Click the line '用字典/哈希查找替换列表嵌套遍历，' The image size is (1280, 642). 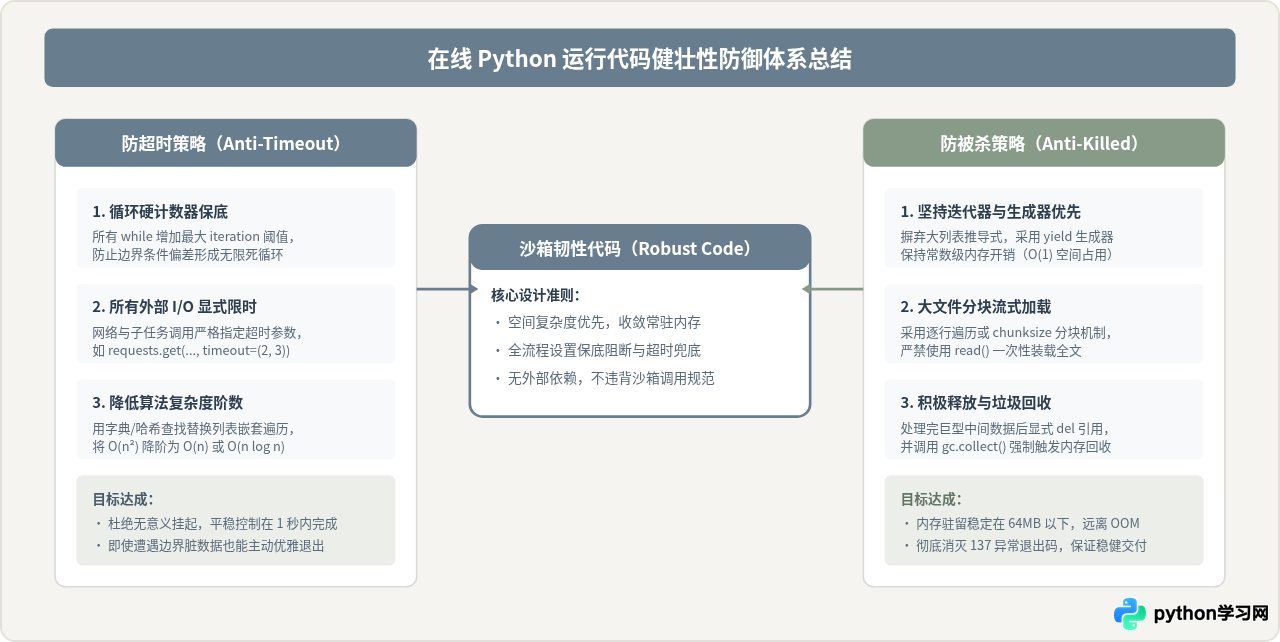click(193, 428)
